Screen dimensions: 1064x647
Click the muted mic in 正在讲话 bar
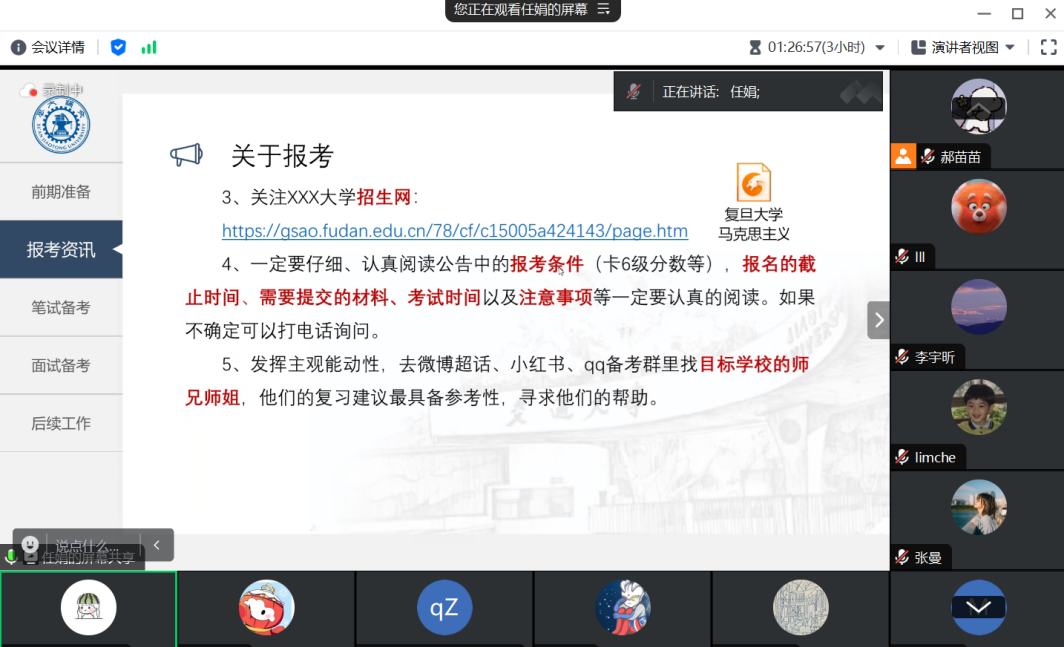point(634,92)
